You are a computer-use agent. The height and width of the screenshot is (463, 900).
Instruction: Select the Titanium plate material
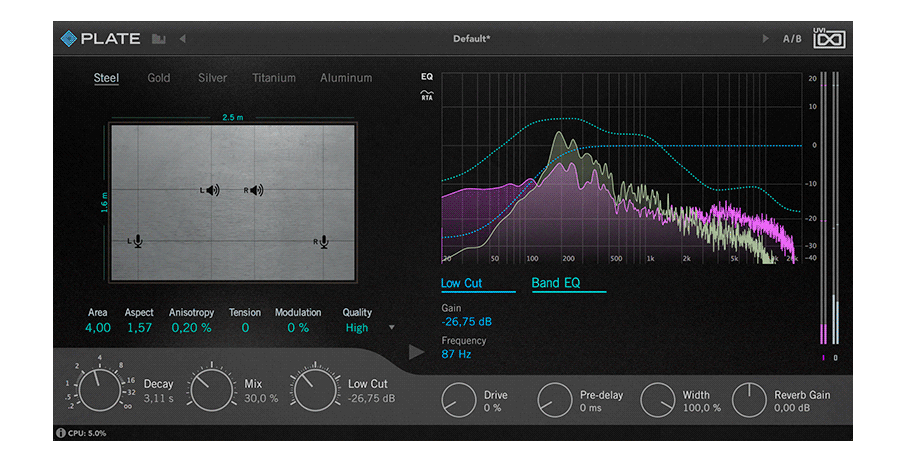click(x=274, y=78)
